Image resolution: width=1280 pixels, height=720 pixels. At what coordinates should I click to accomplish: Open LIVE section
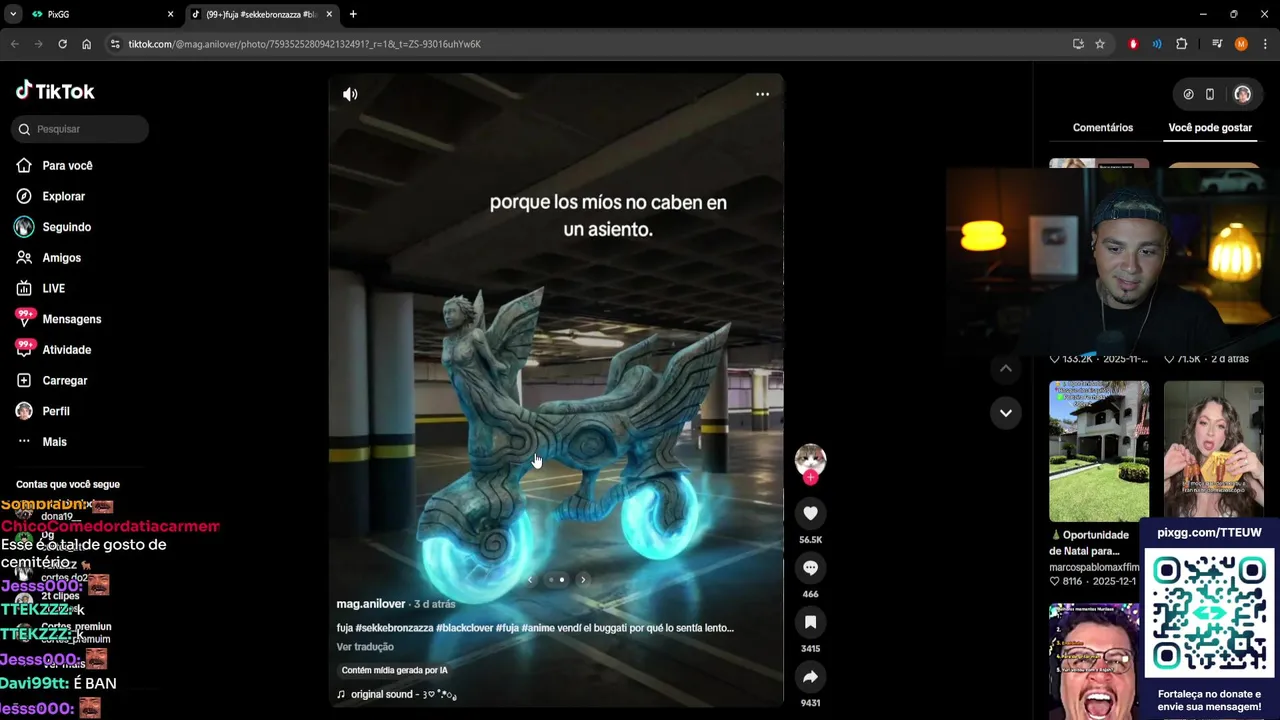coord(53,289)
